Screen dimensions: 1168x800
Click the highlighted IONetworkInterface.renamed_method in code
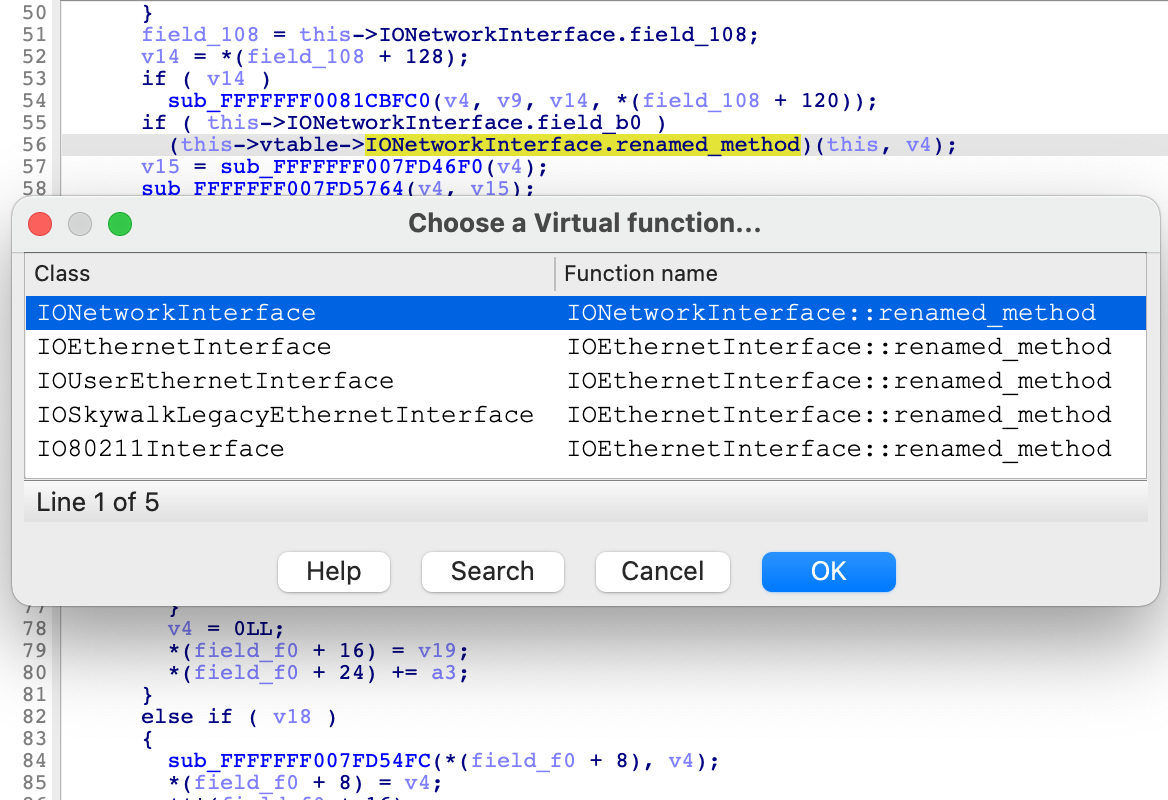pyautogui.click(x=583, y=145)
